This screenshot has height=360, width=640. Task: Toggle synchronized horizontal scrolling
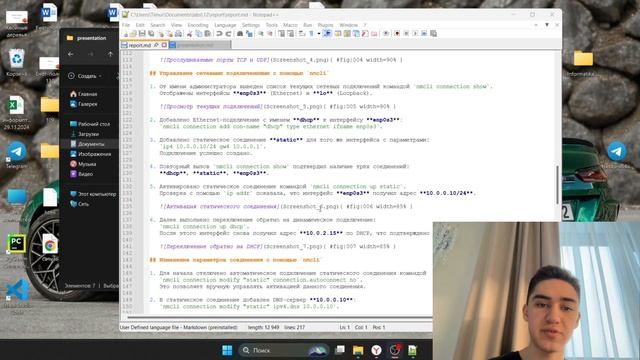point(291,33)
